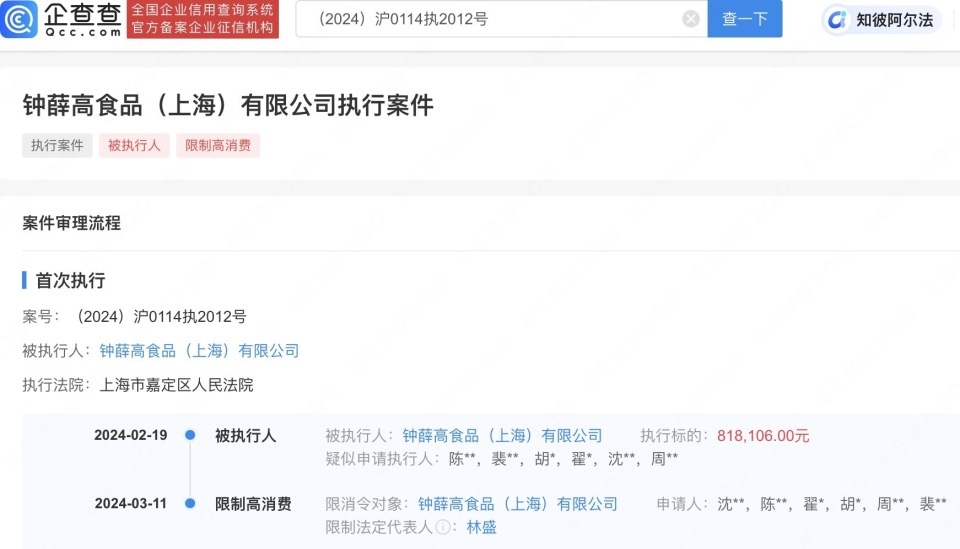Click the 知彼阿尔法 logo icon
960x549 pixels.
837,19
